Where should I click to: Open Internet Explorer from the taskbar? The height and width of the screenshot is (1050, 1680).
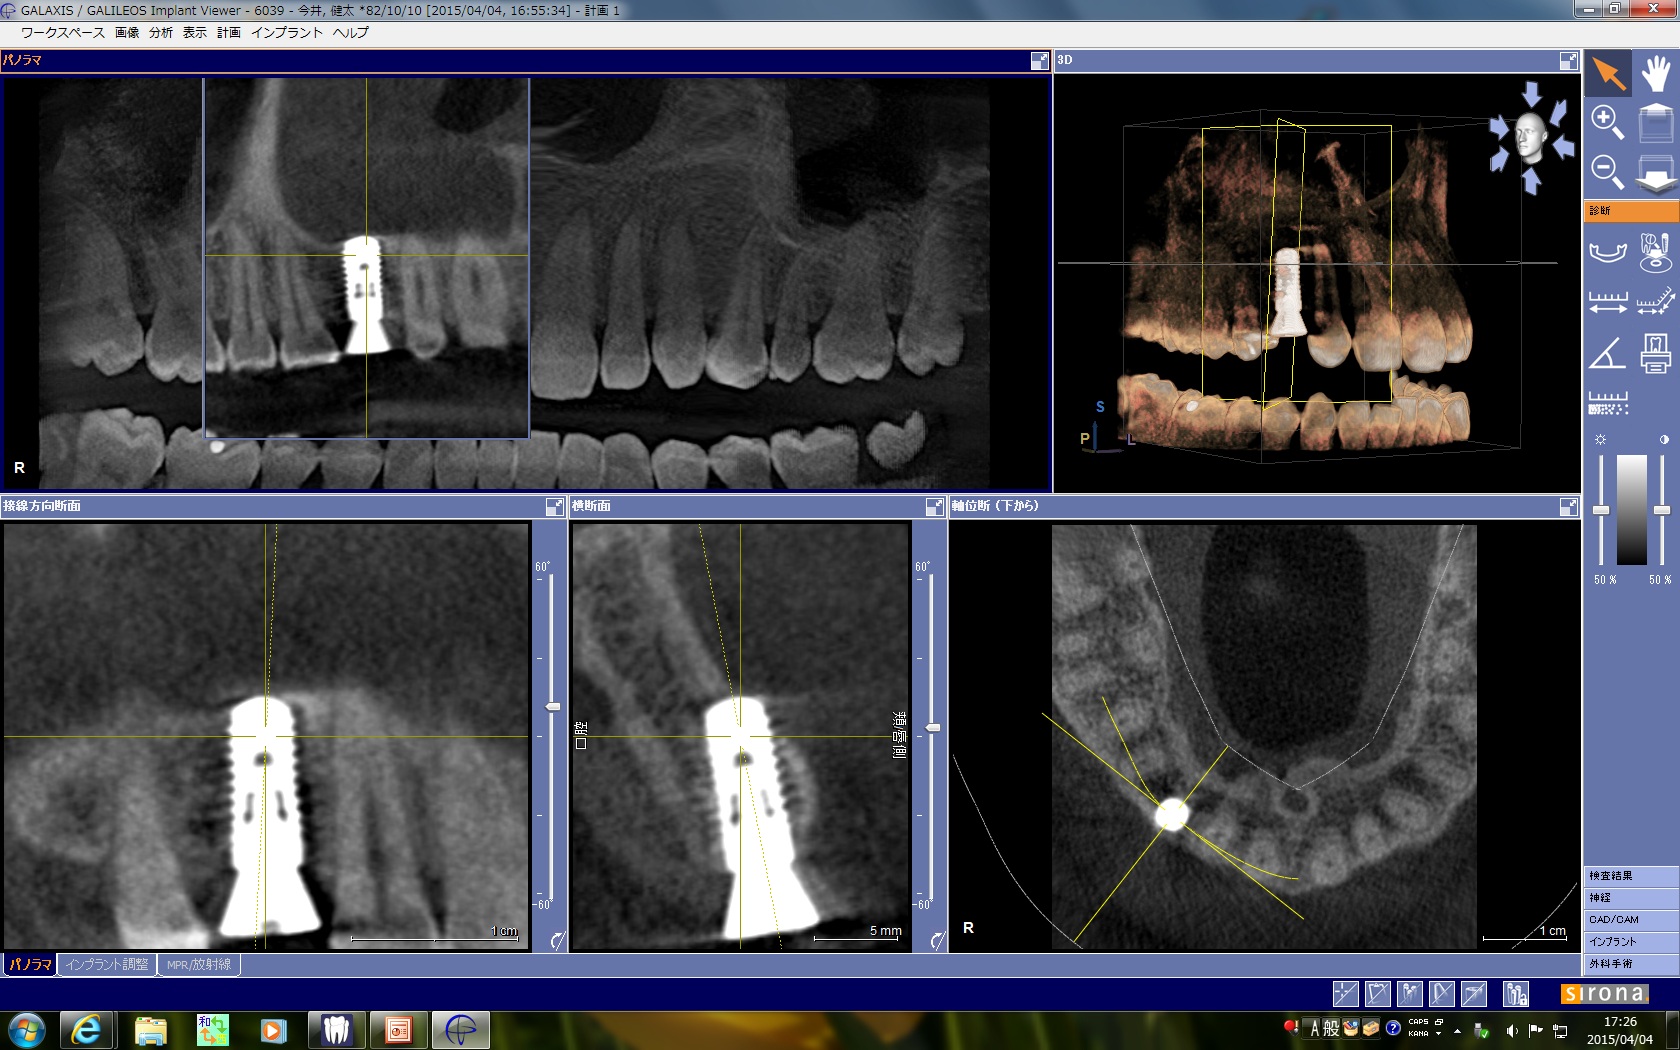tap(86, 1030)
